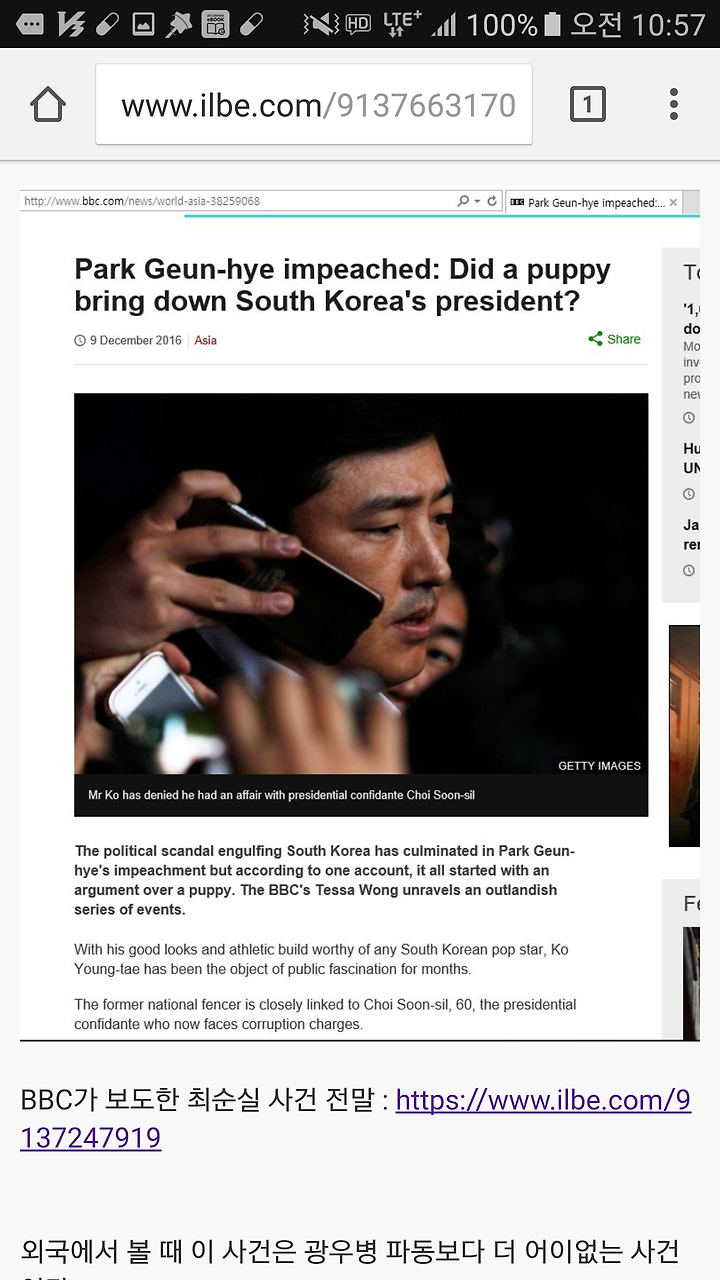720x1280 pixels.
Task: Tap the picture notification icon
Action: 143,24
